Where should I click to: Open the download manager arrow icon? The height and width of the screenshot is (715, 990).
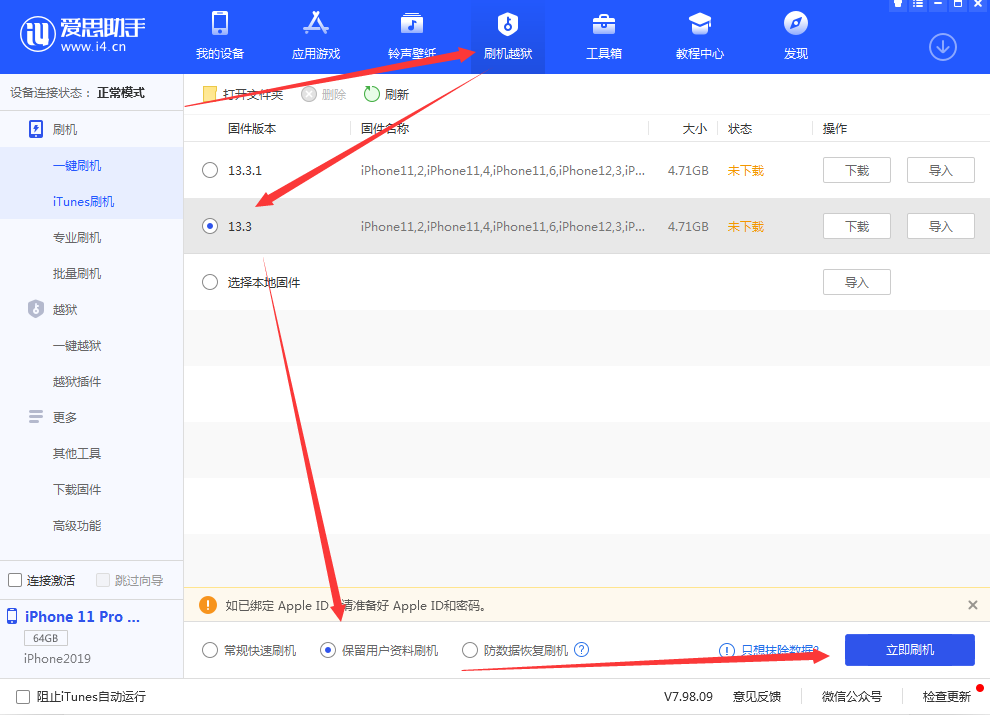[x=943, y=47]
